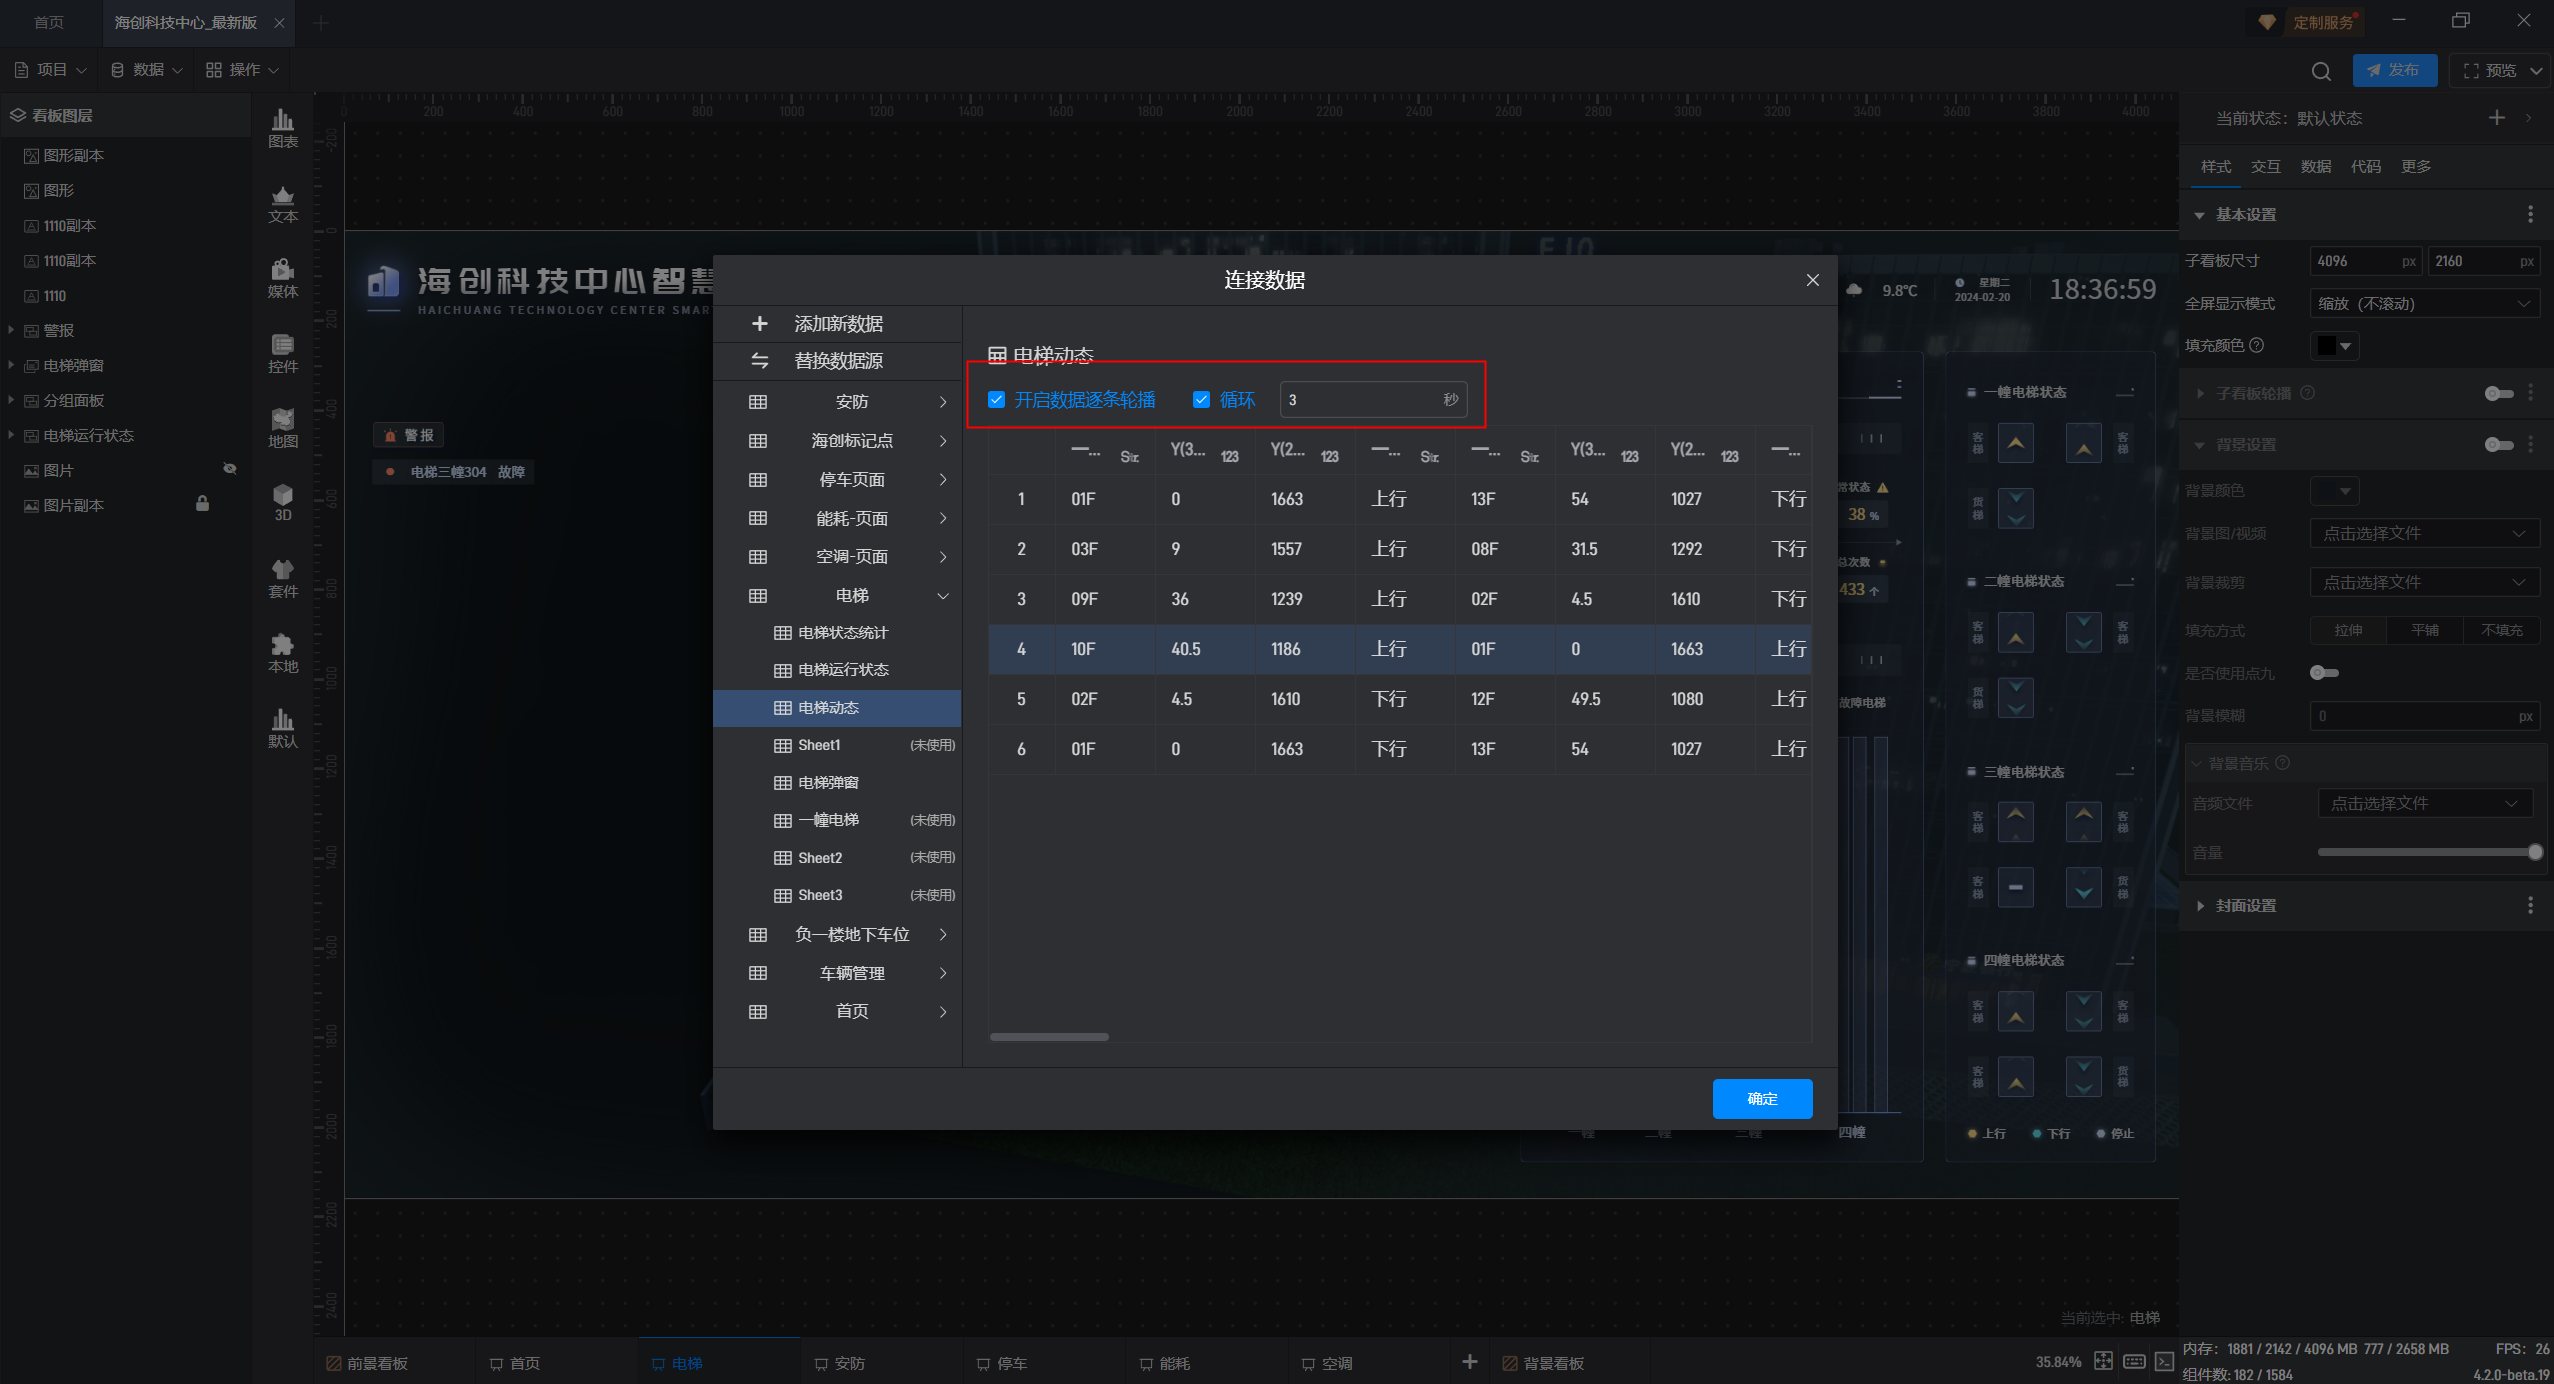Click the 替换数据源 swap icon
2554x1384 pixels.
pyautogui.click(x=760, y=361)
